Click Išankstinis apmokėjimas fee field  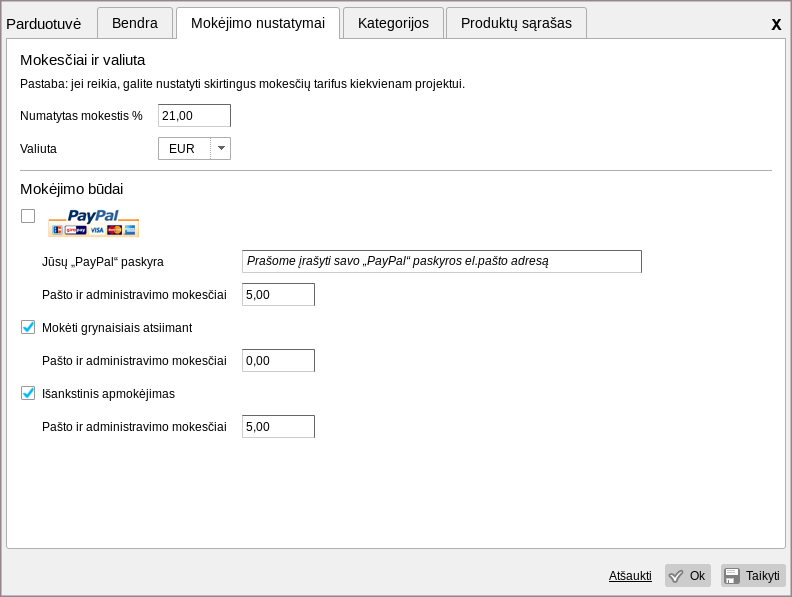coord(278,427)
